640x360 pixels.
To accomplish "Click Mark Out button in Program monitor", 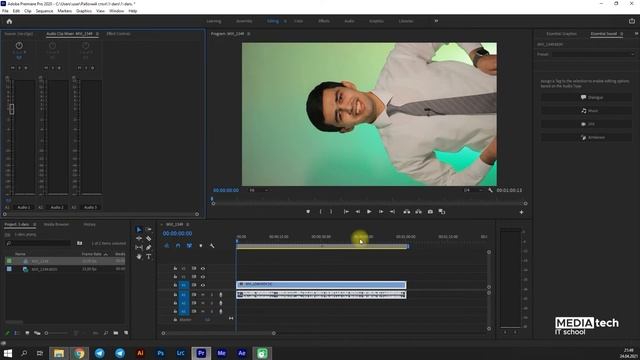I will [331, 212].
